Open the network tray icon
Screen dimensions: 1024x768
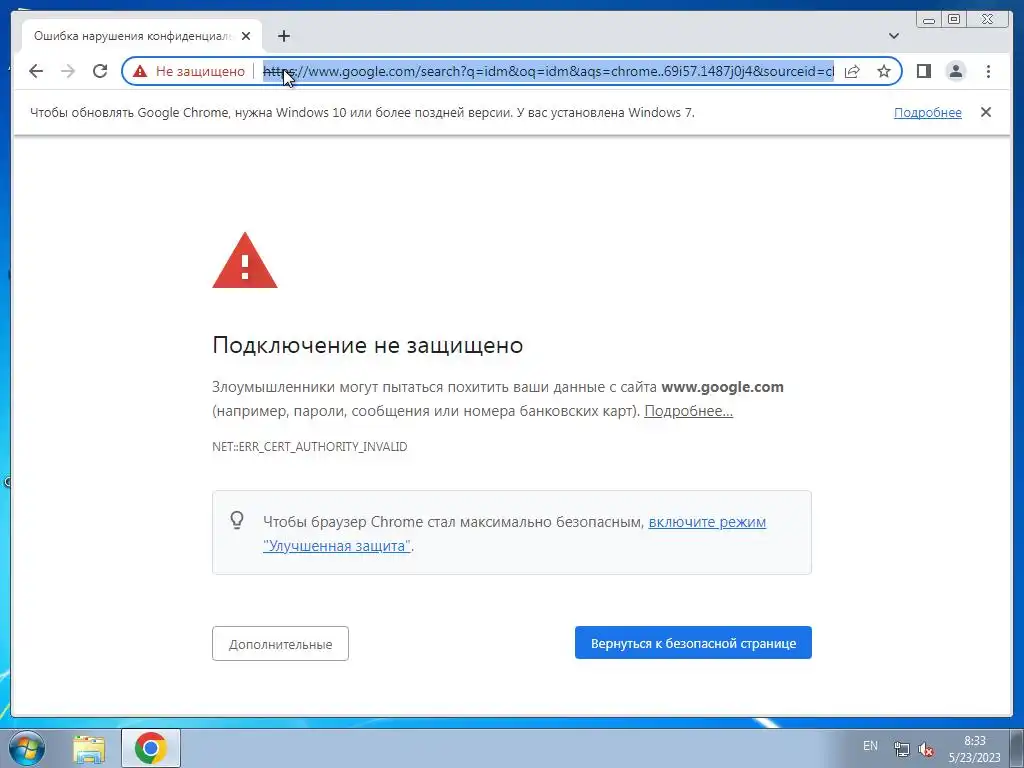coord(901,750)
